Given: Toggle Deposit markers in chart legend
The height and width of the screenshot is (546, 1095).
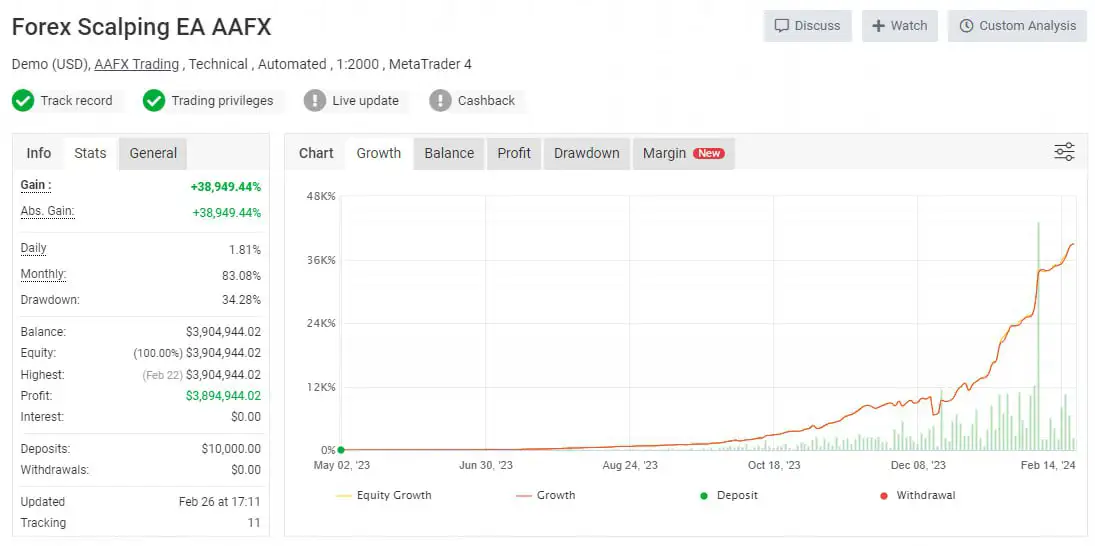Looking at the screenshot, I should click(x=728, y=495).
